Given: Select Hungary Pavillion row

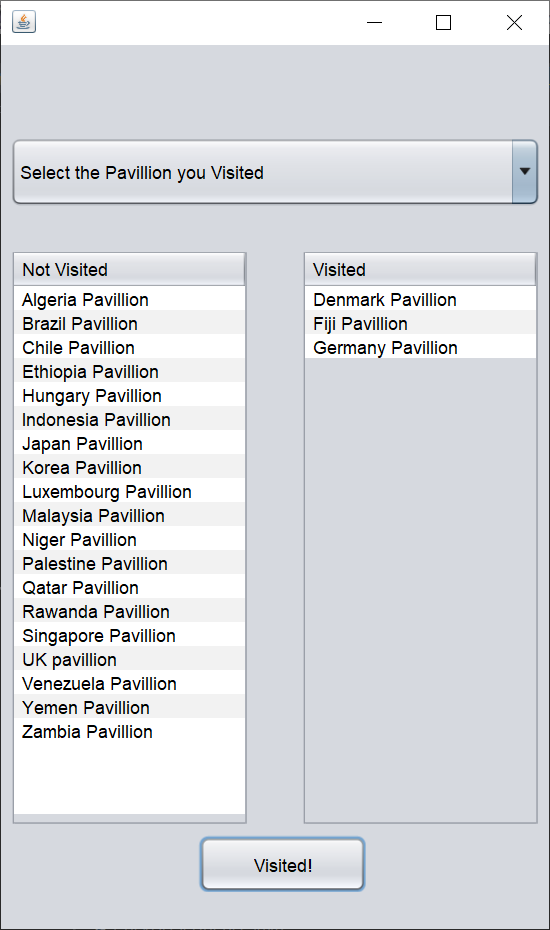Looking at the screenshot, I should 129,395.
